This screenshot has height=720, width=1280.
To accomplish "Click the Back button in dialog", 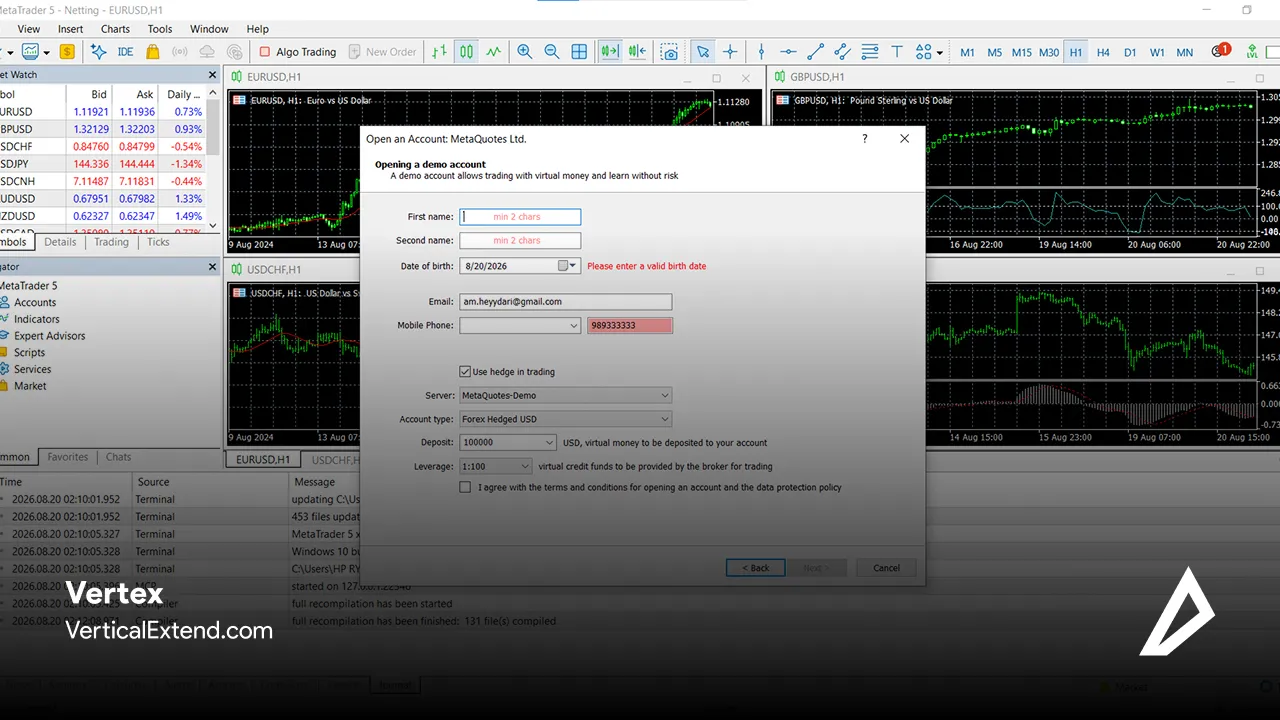I will [x=756, y=568].
